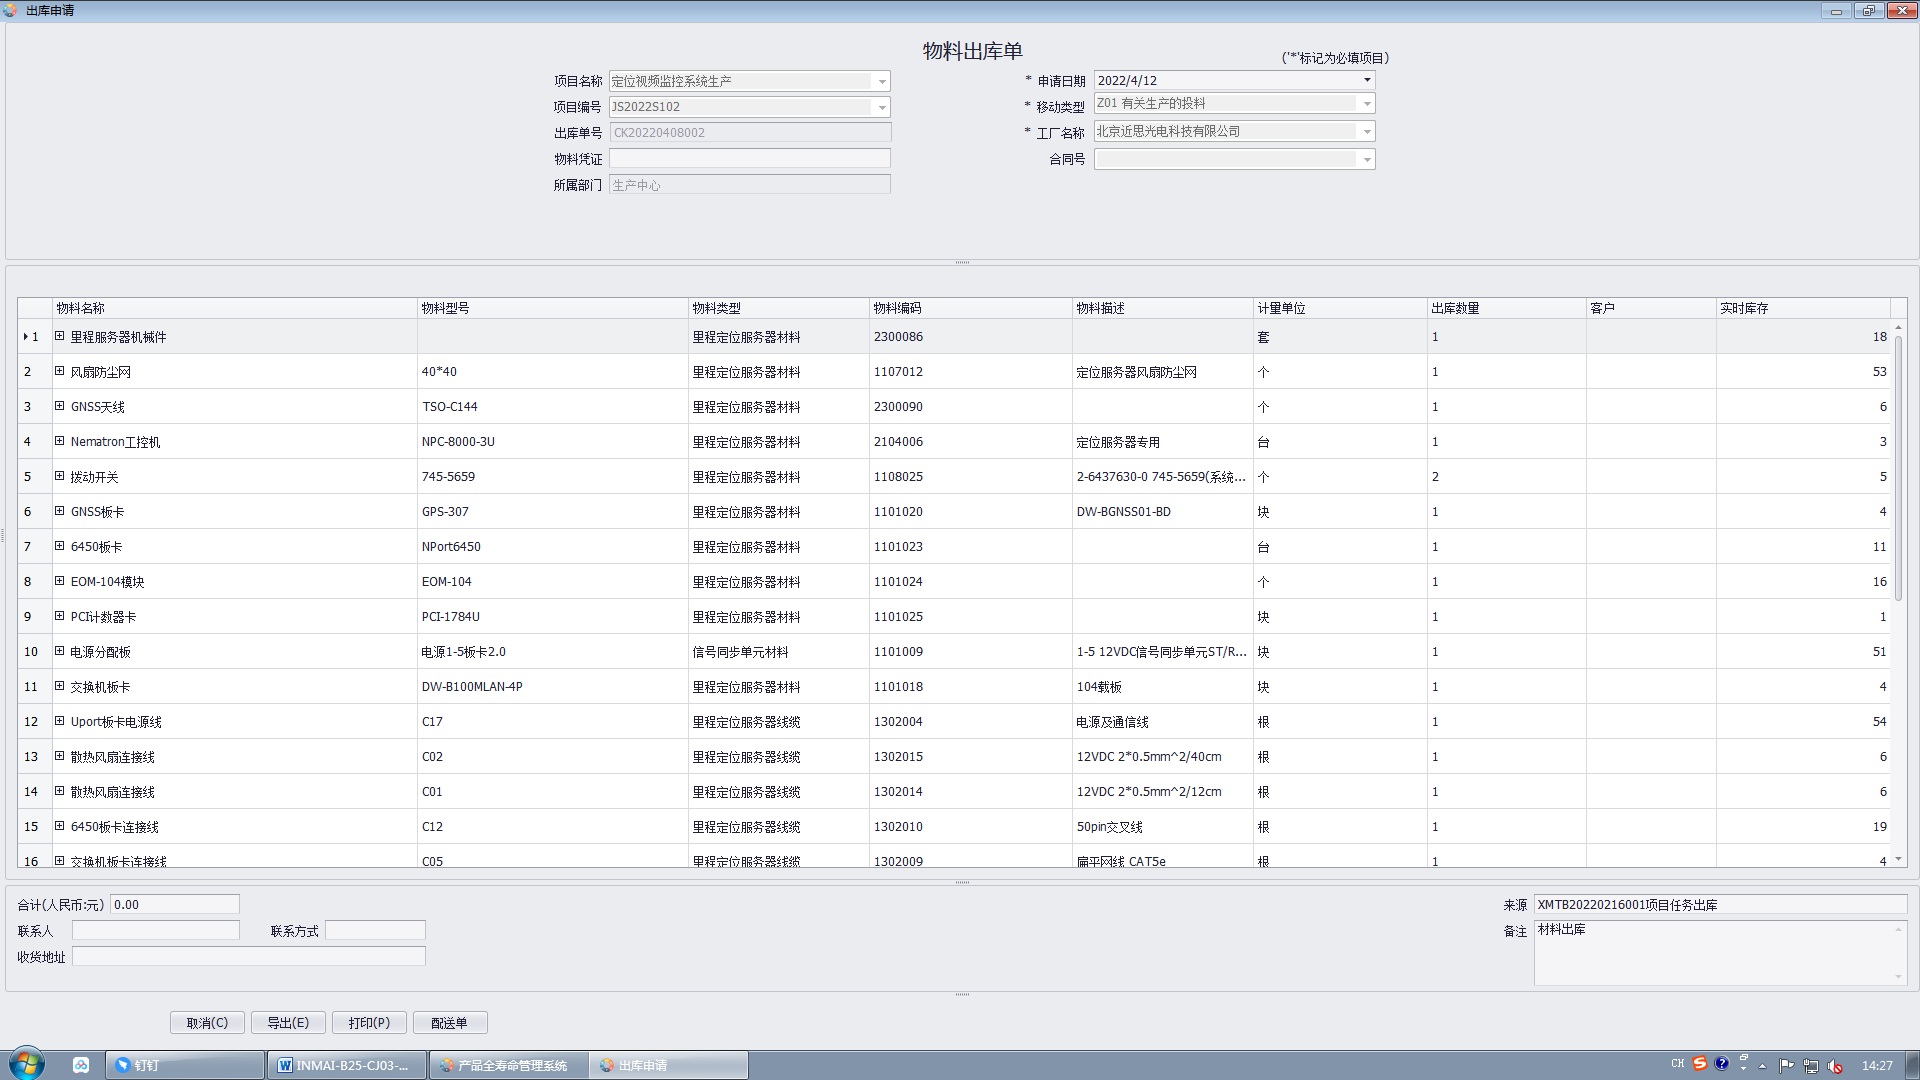
Task: Click the network connection tray icon
Action: click(x=1810, y=1066)
